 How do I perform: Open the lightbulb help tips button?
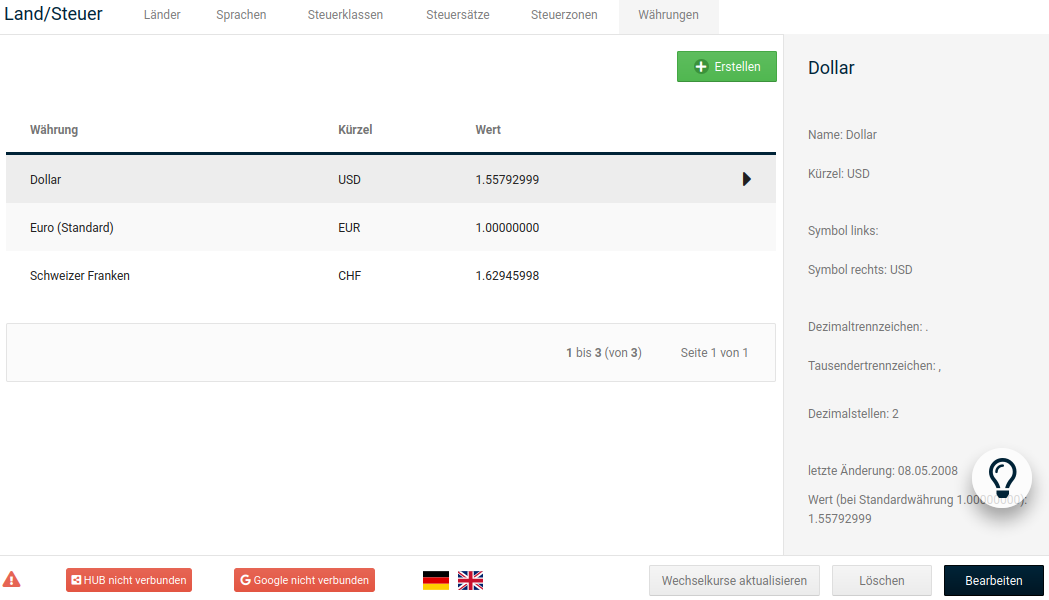(1001, 477)
